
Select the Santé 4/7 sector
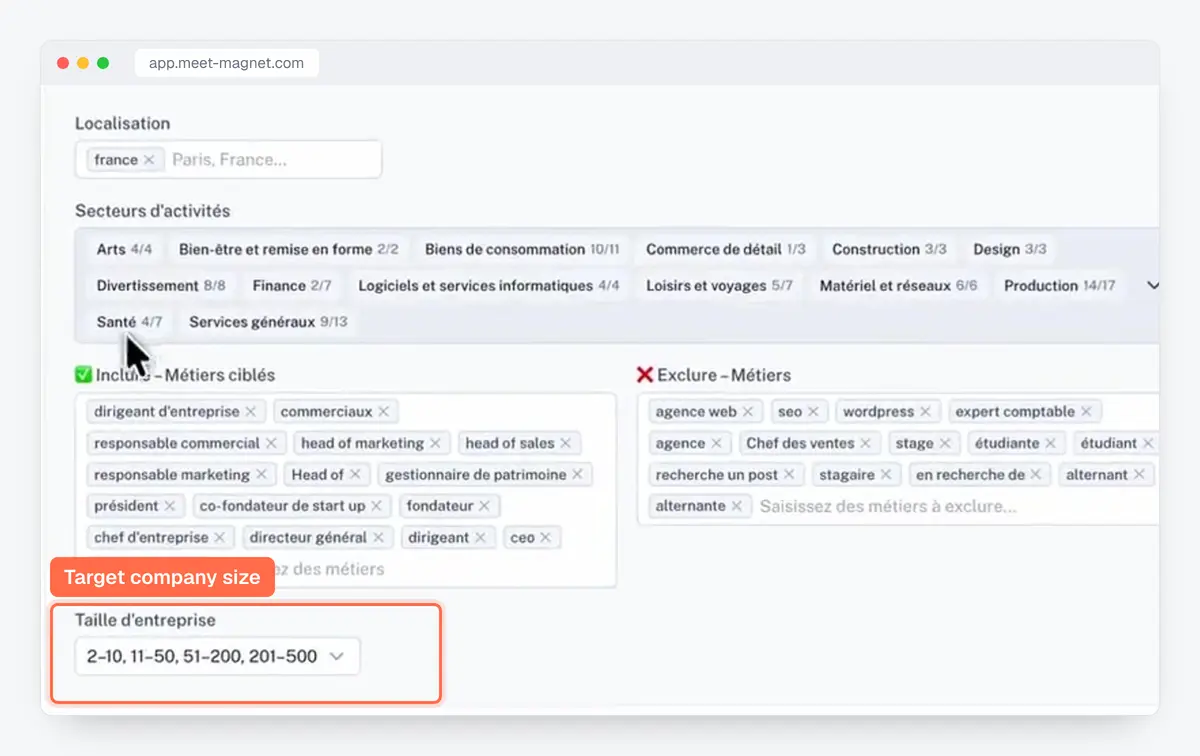[129, 322]
